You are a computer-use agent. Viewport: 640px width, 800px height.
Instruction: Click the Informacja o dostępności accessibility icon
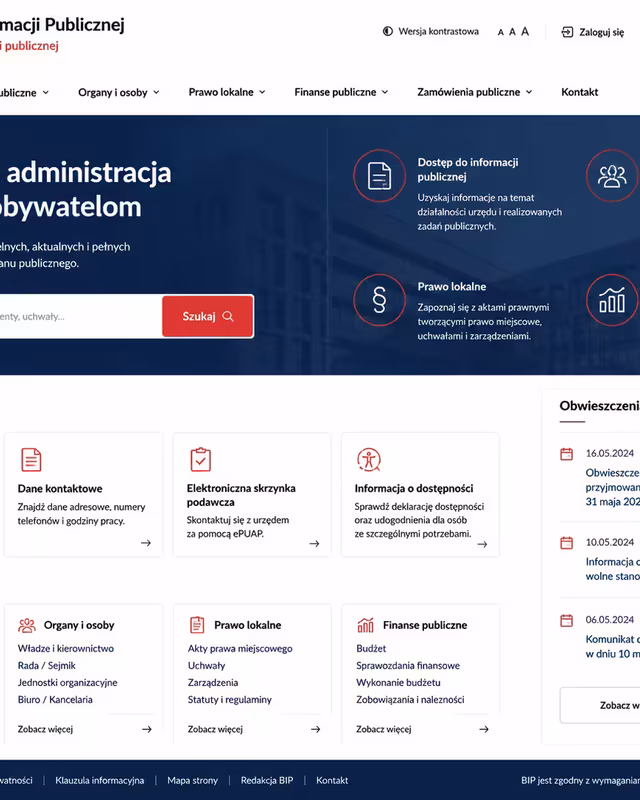pos(368,459)
